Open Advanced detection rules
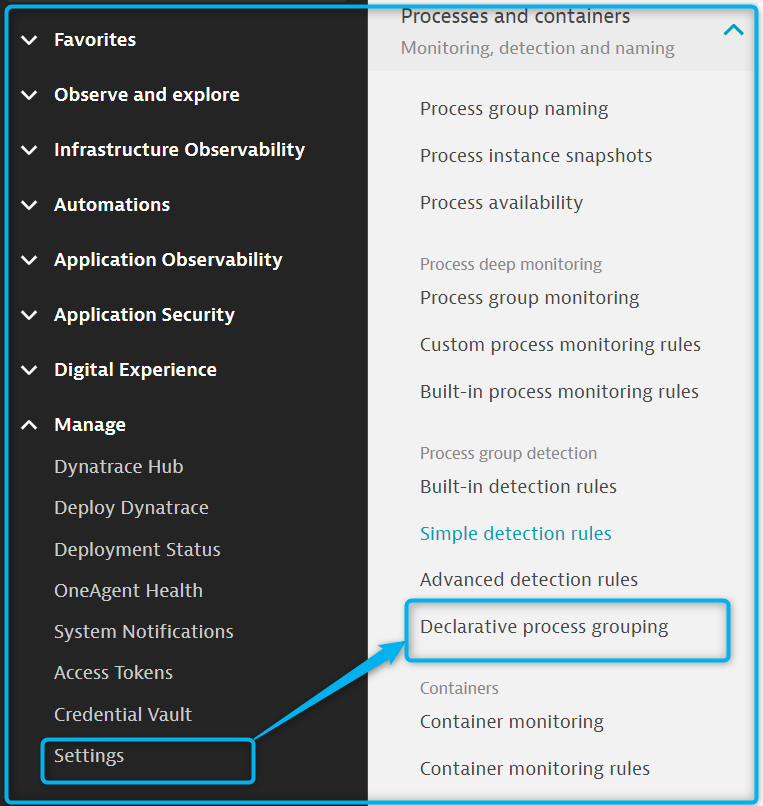763x806 pixels. click(x=528, y=579)
